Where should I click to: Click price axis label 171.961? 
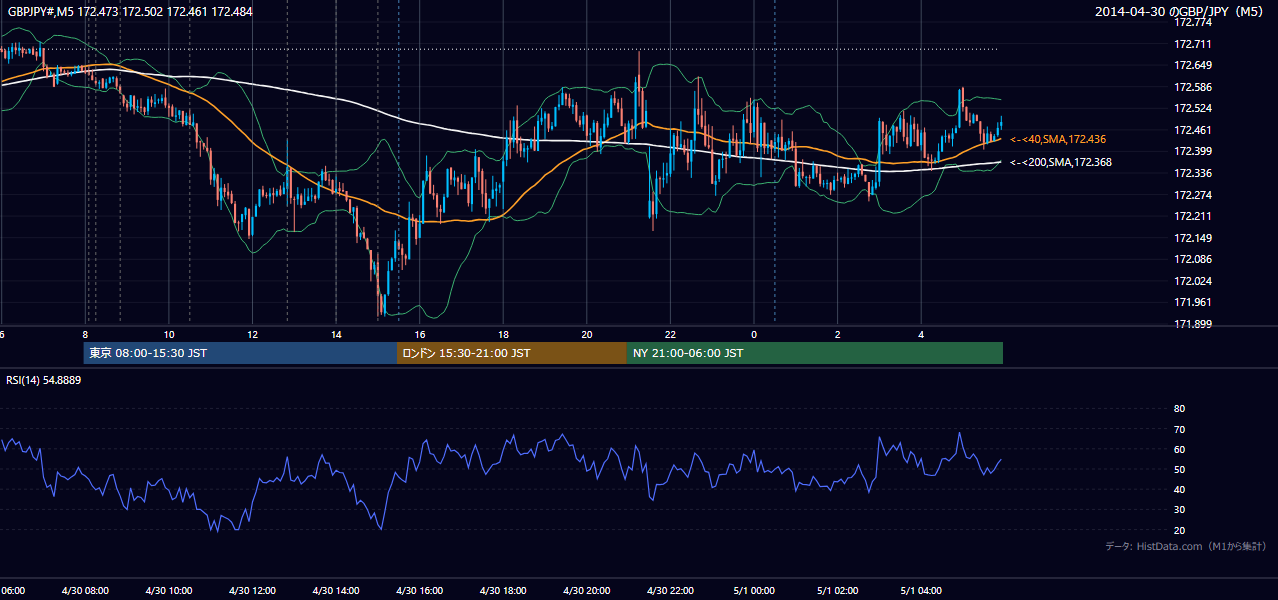pos(1192,302)
